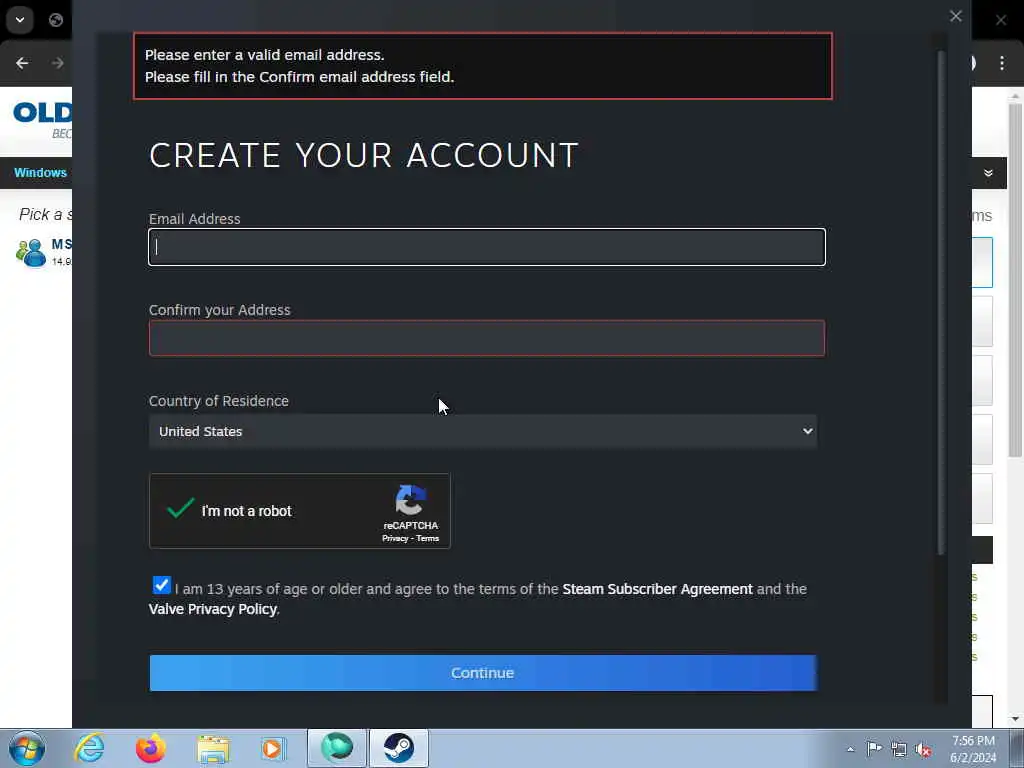Click the background page scrollbar down arrow

point(1015,719)
